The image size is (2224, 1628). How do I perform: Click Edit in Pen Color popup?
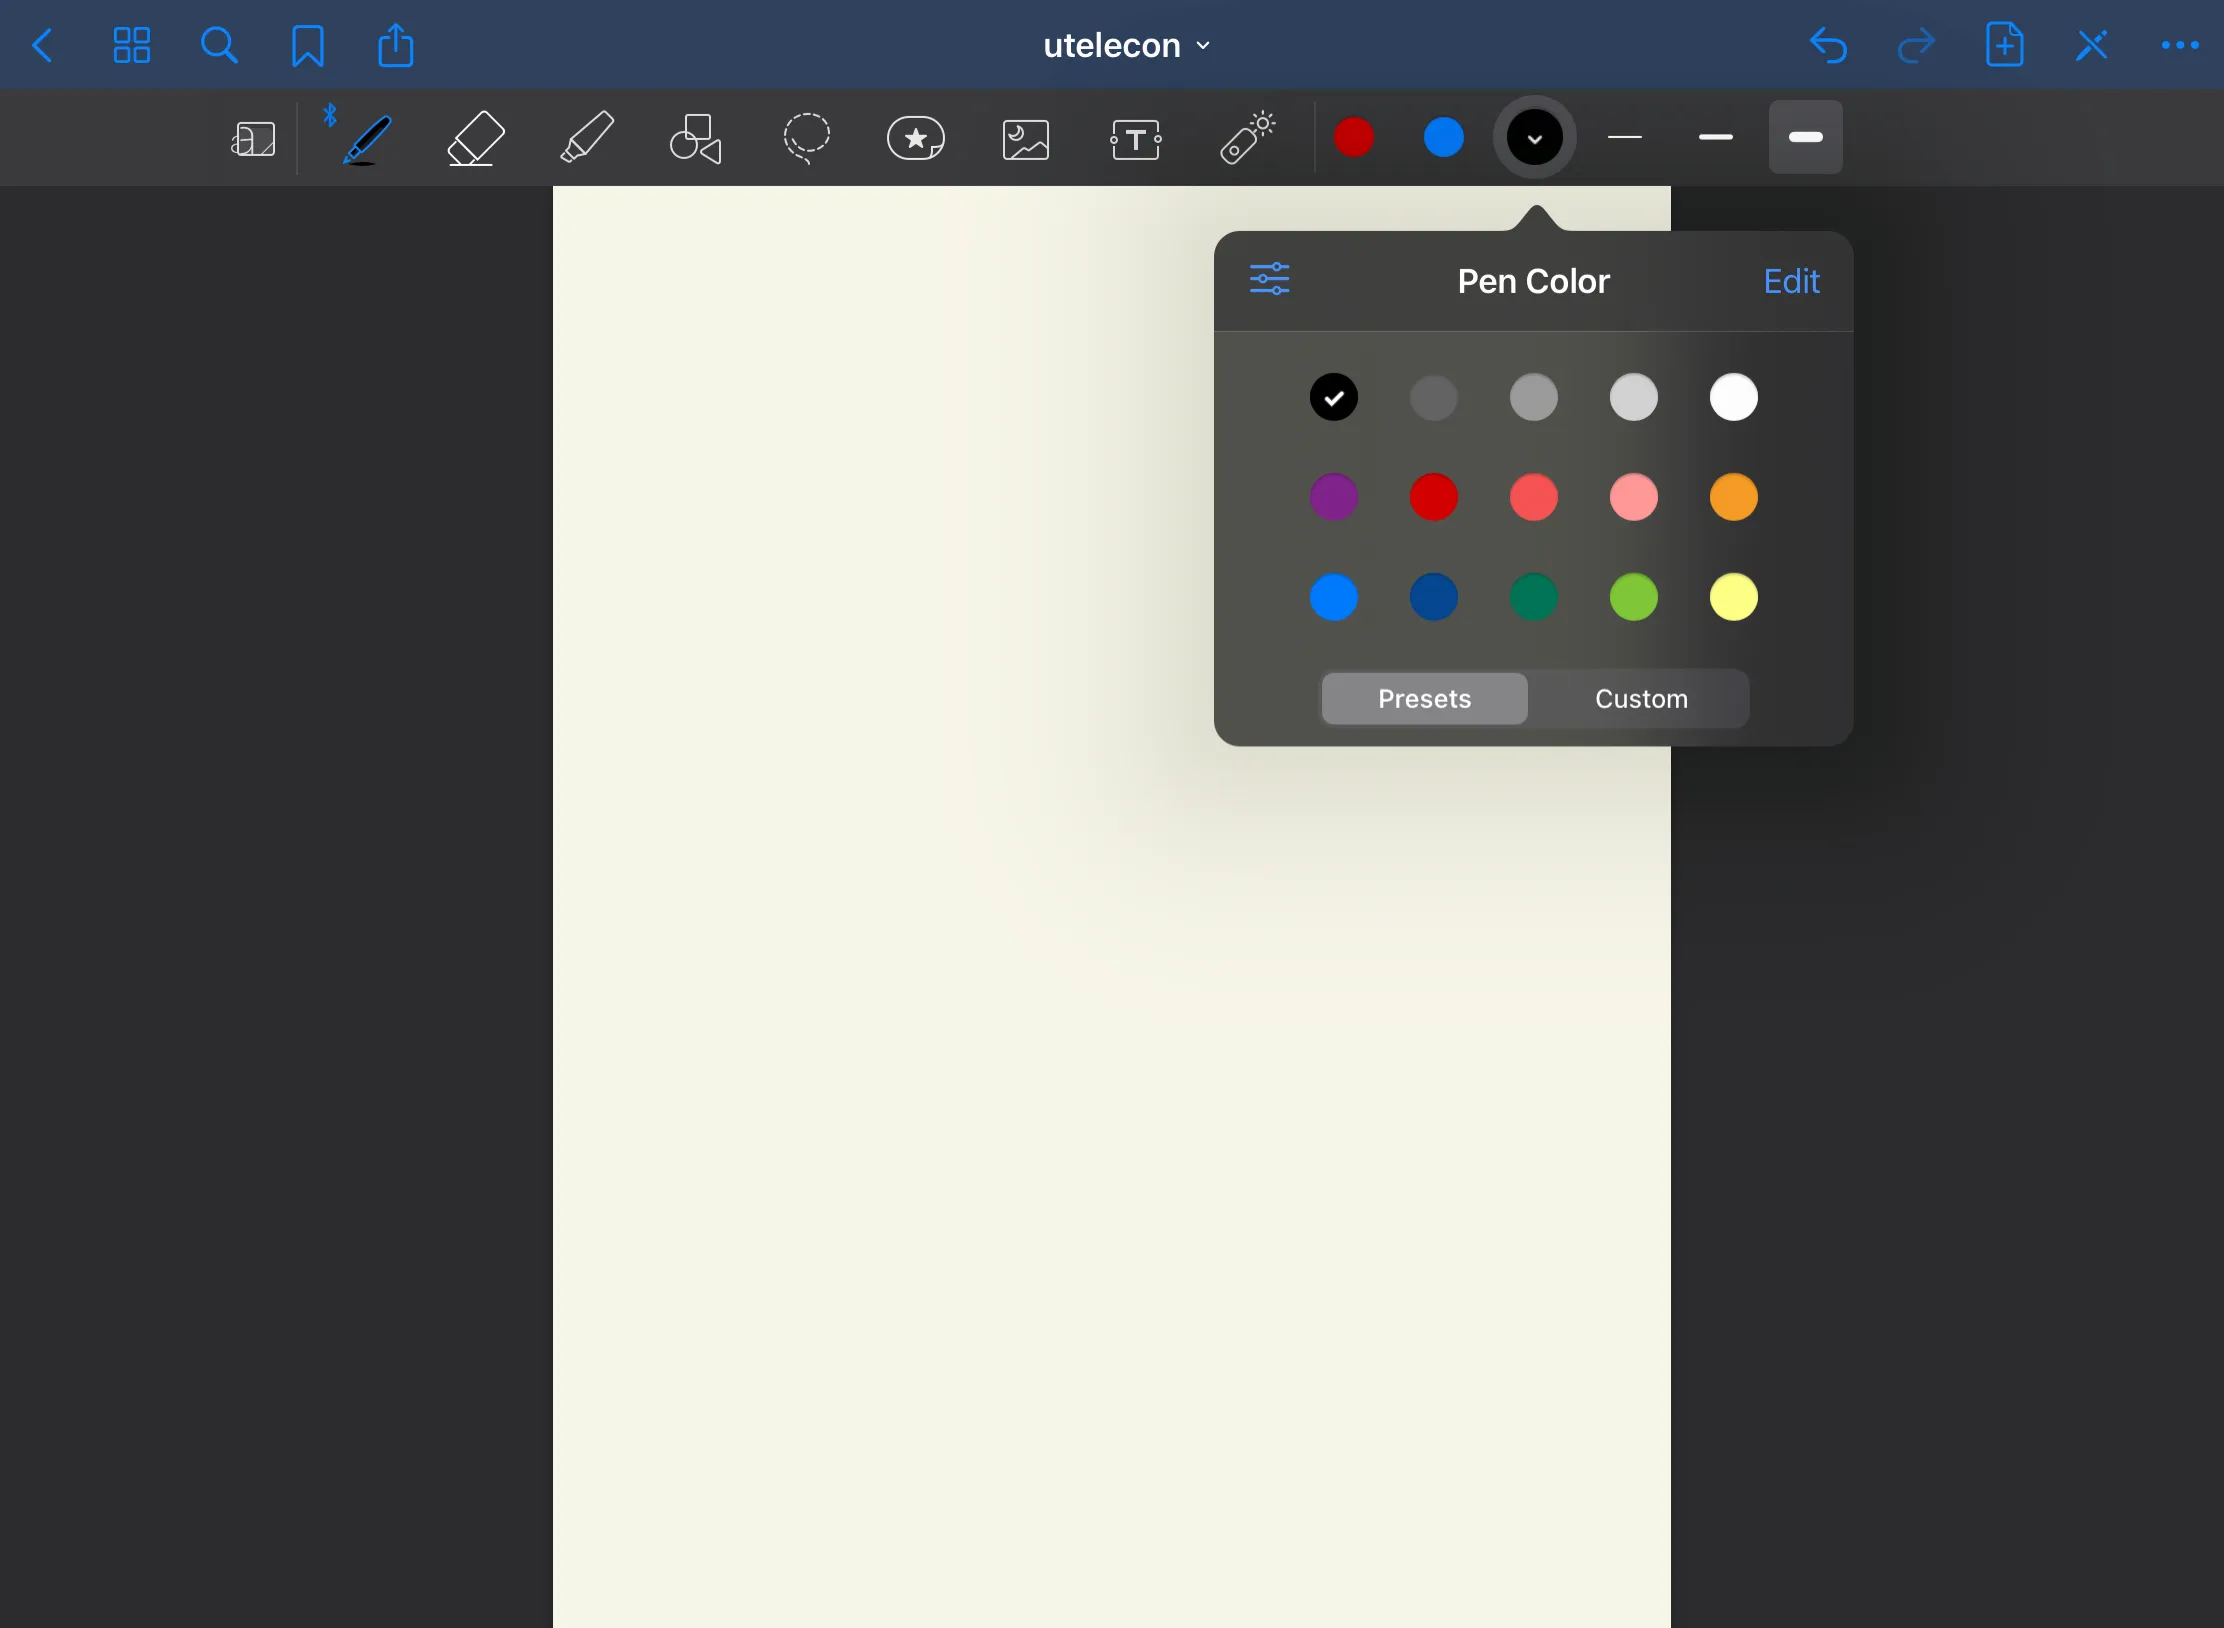(x=1790, y=281)
